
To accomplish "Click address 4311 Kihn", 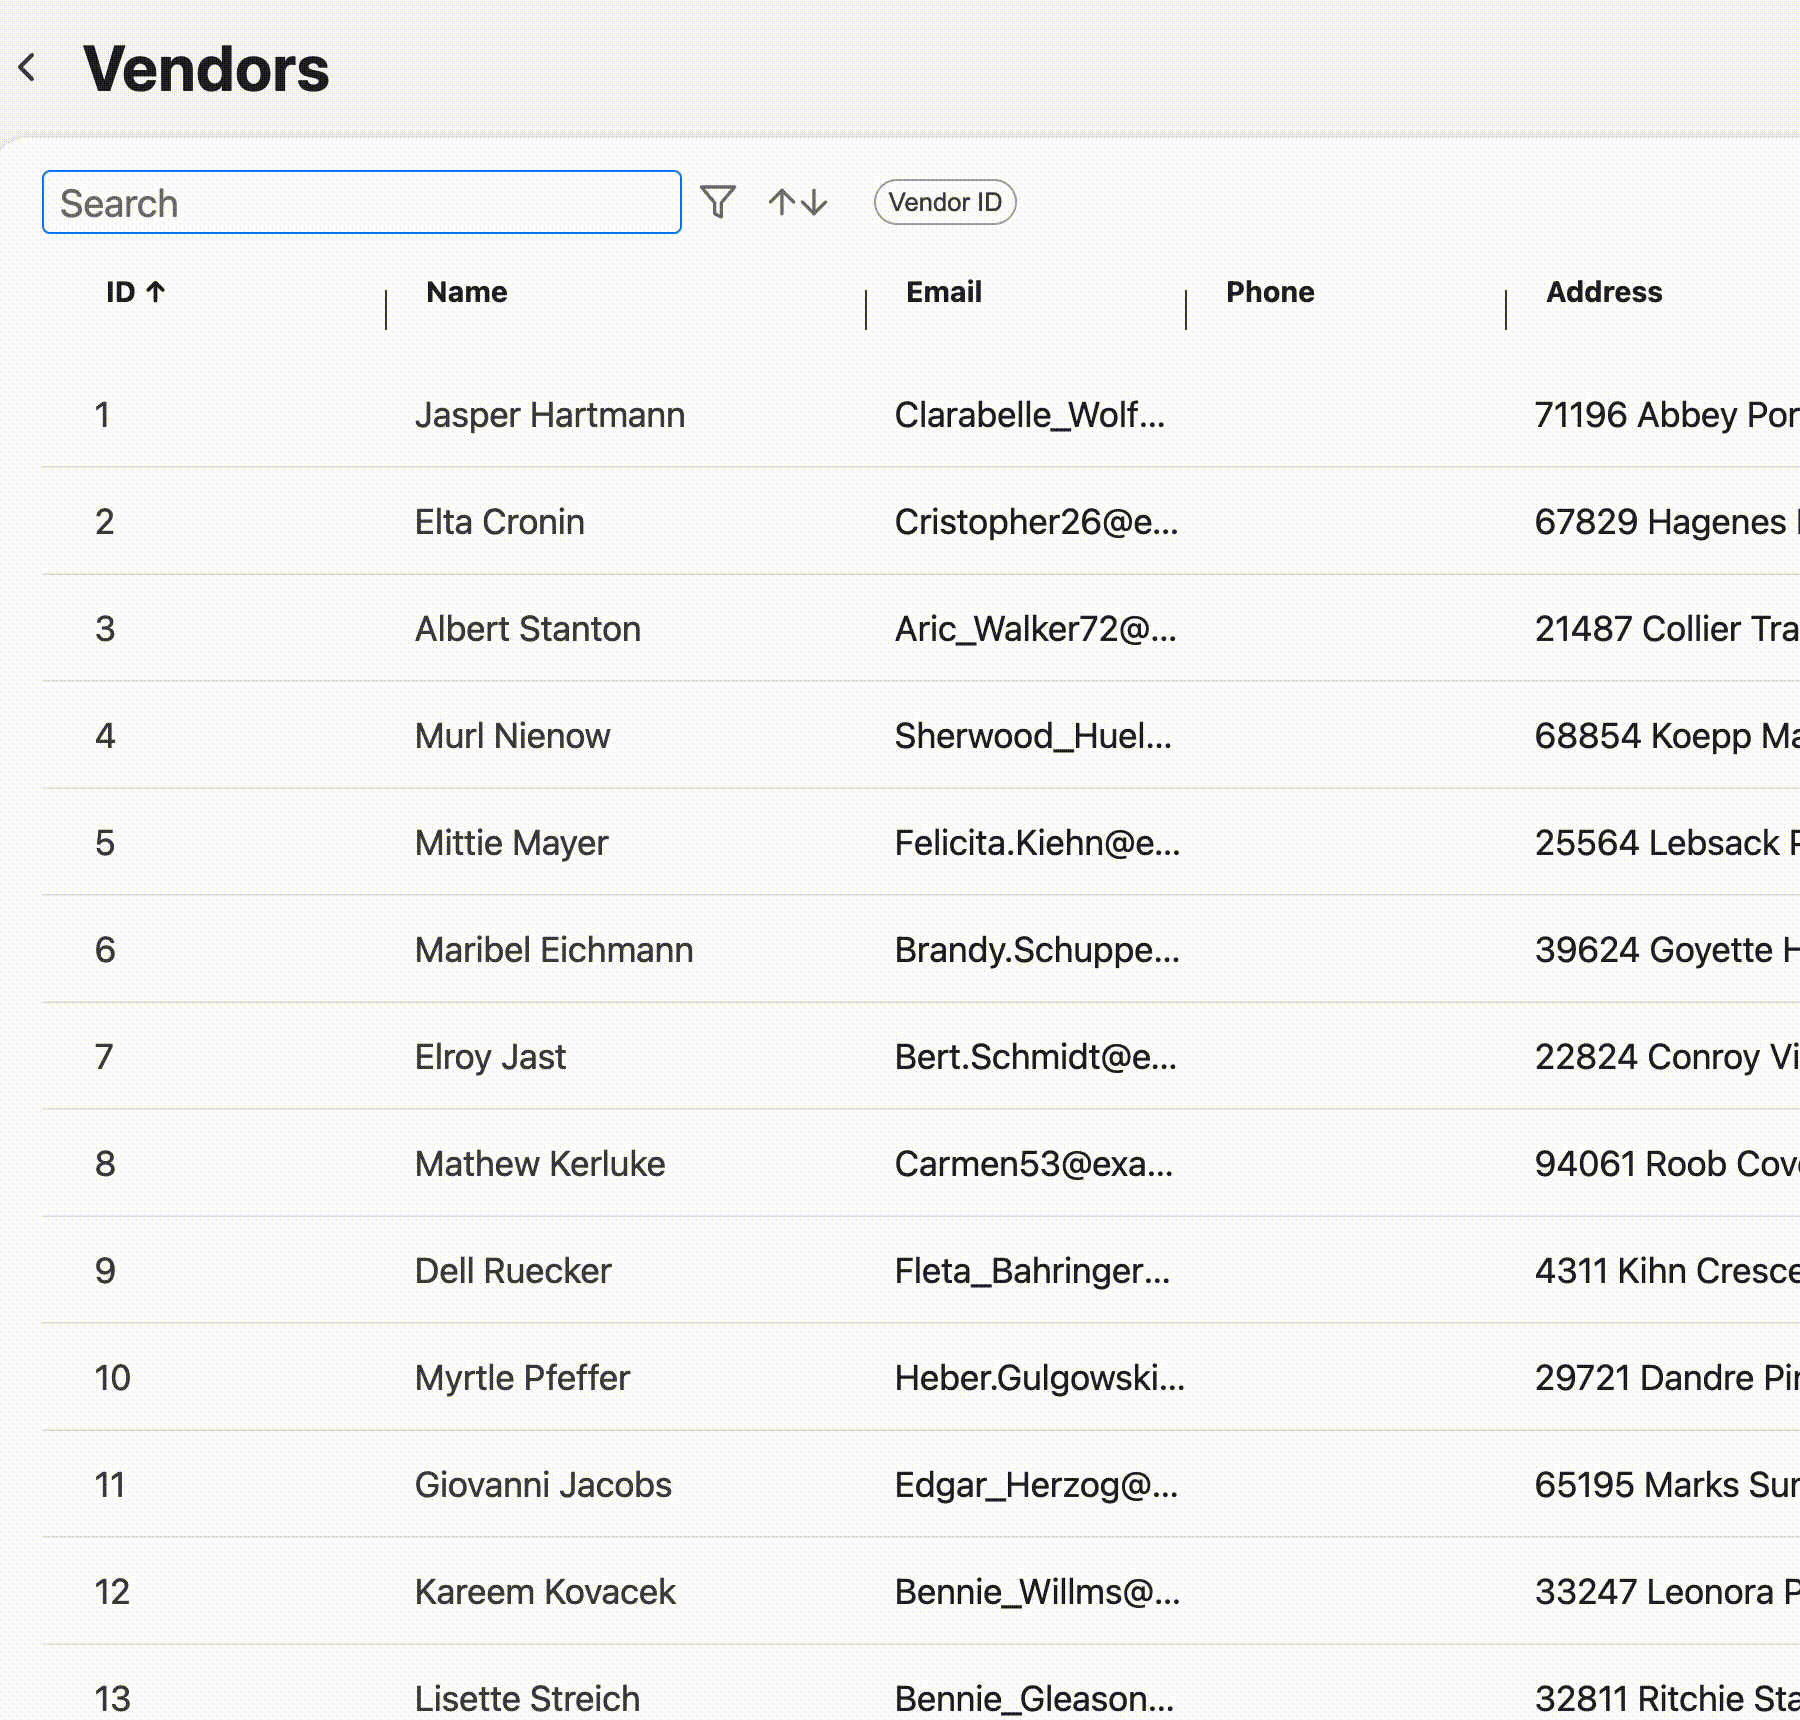I will pyautogui.click(x=1667, y=1271).
